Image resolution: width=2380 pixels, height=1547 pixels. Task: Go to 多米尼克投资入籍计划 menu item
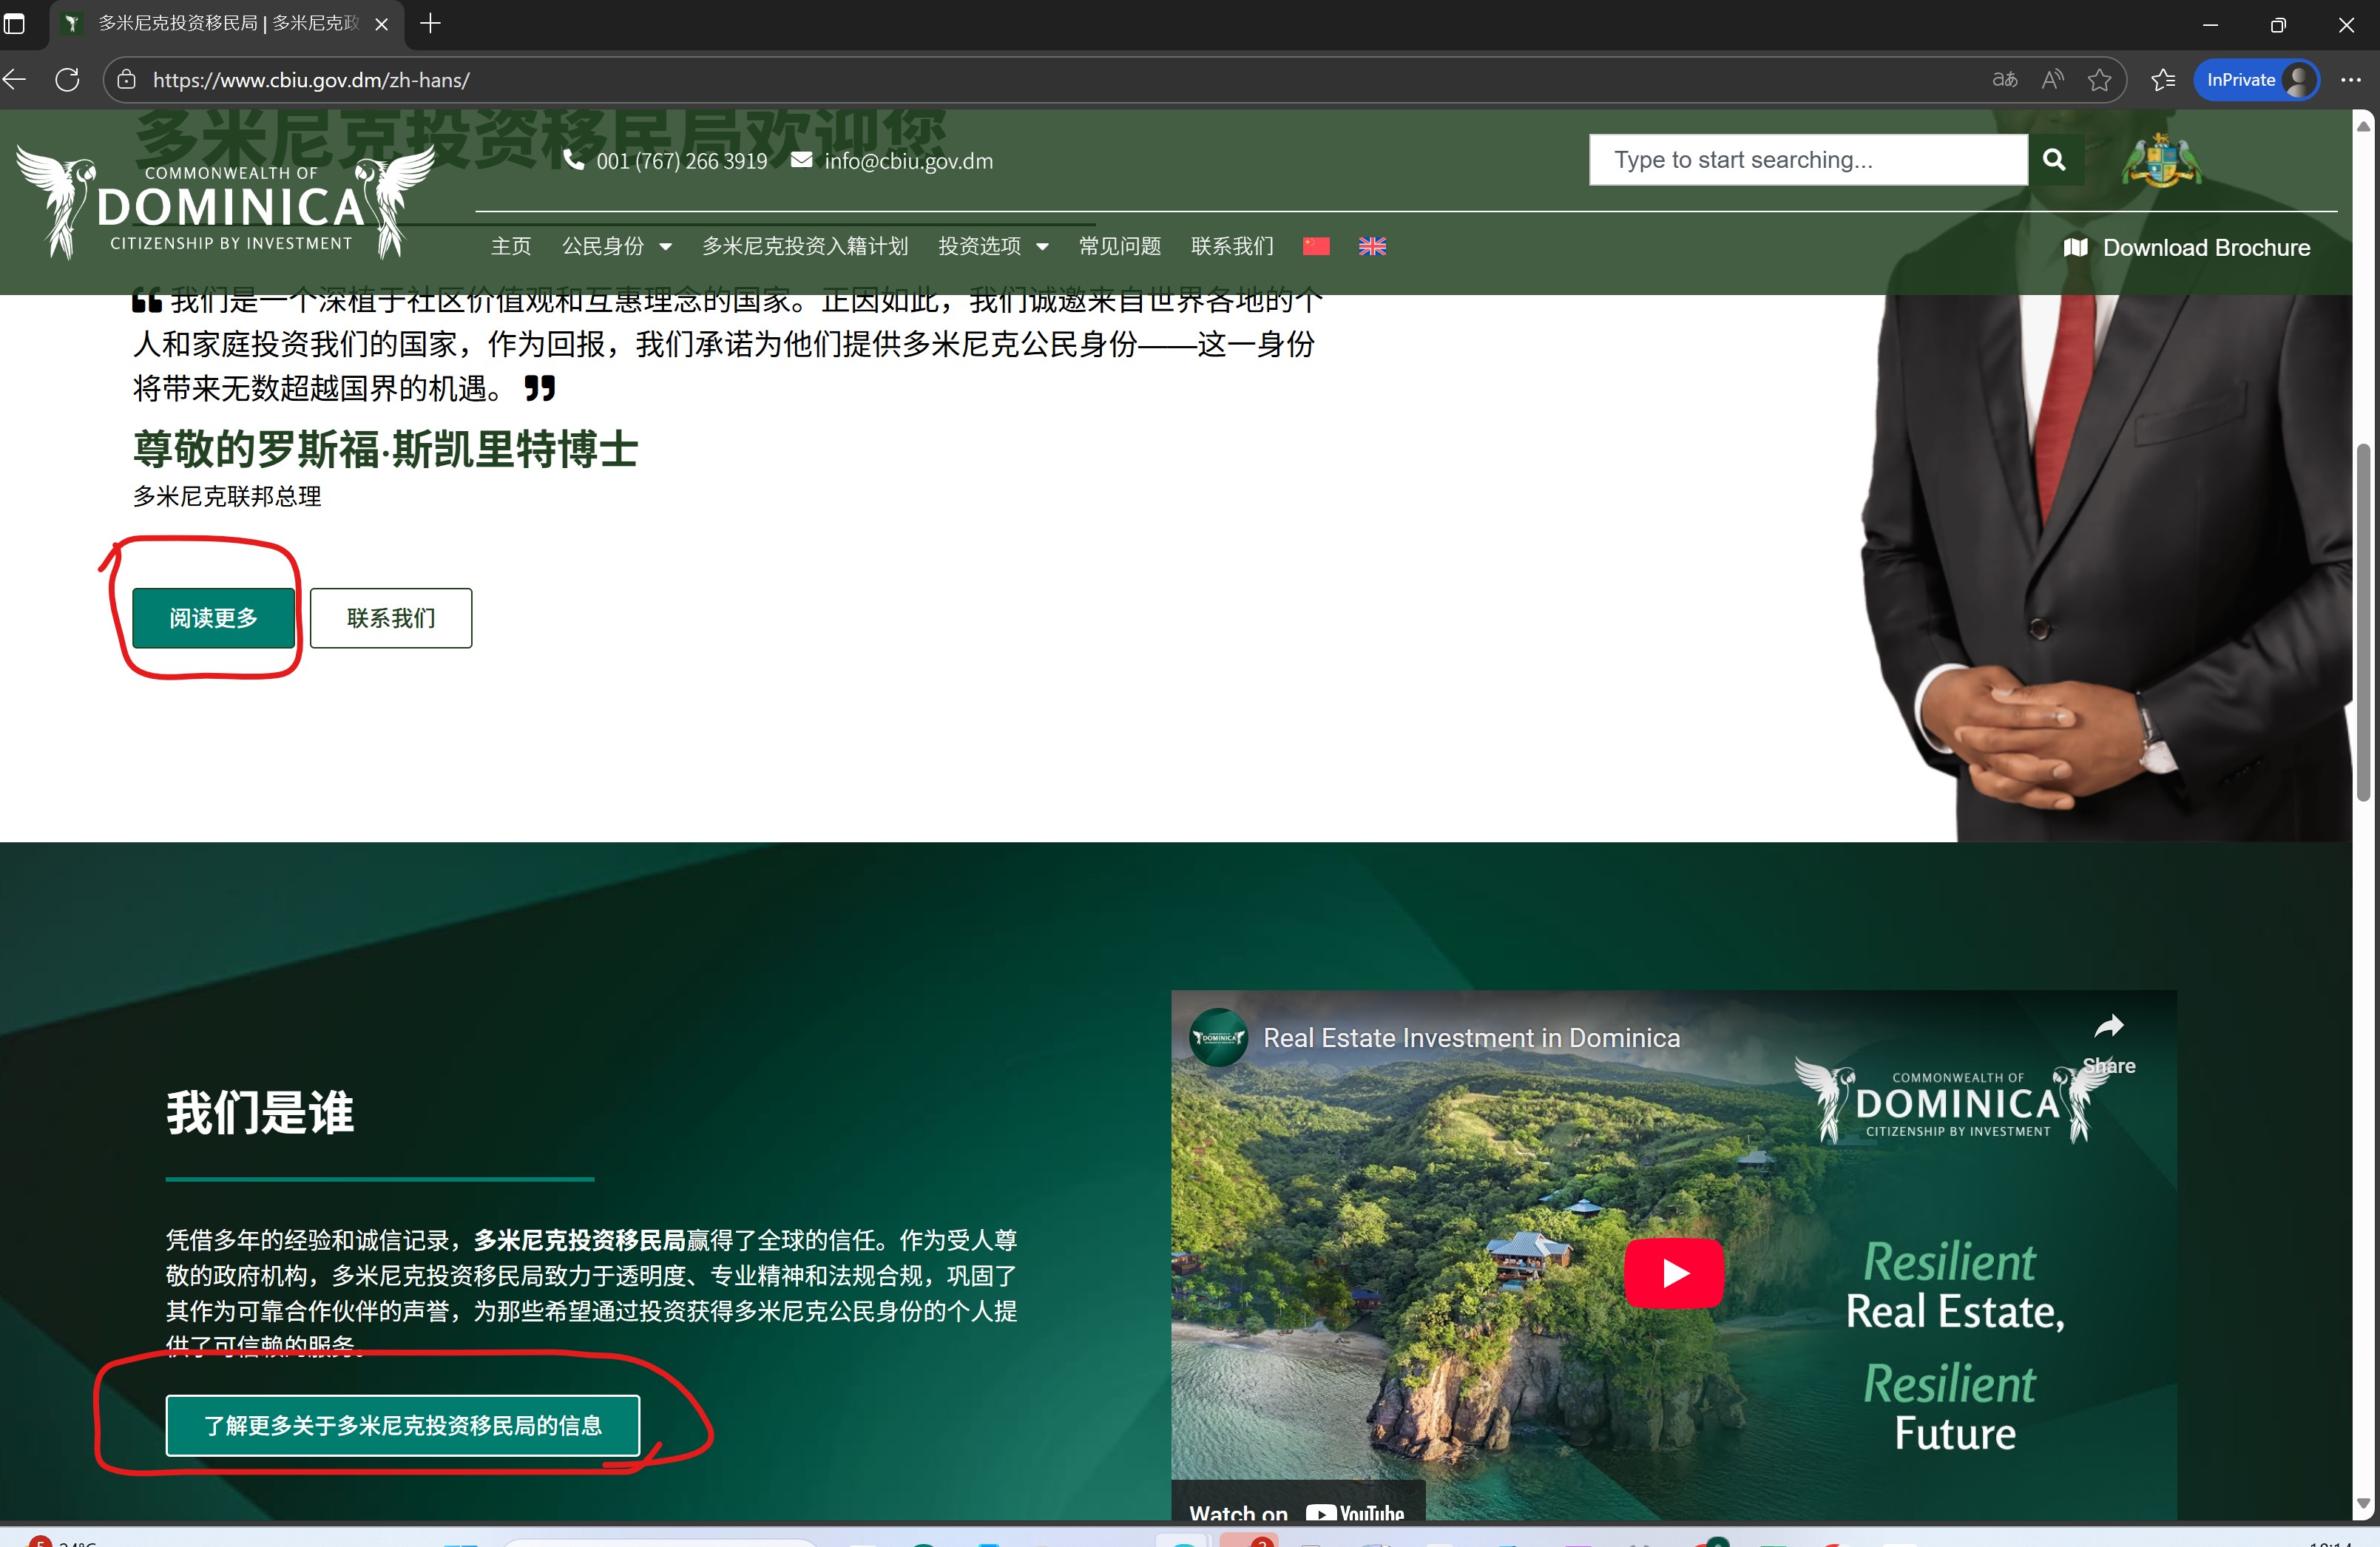click(804, 246)
